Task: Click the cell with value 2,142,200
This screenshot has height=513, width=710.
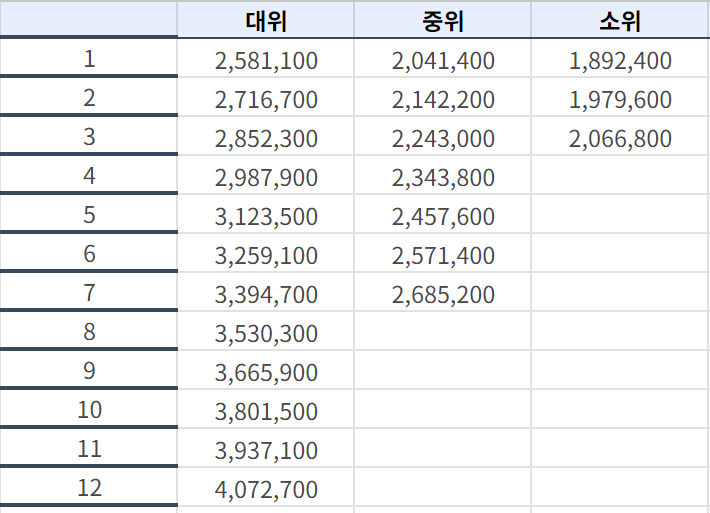Action: (442, 97)
